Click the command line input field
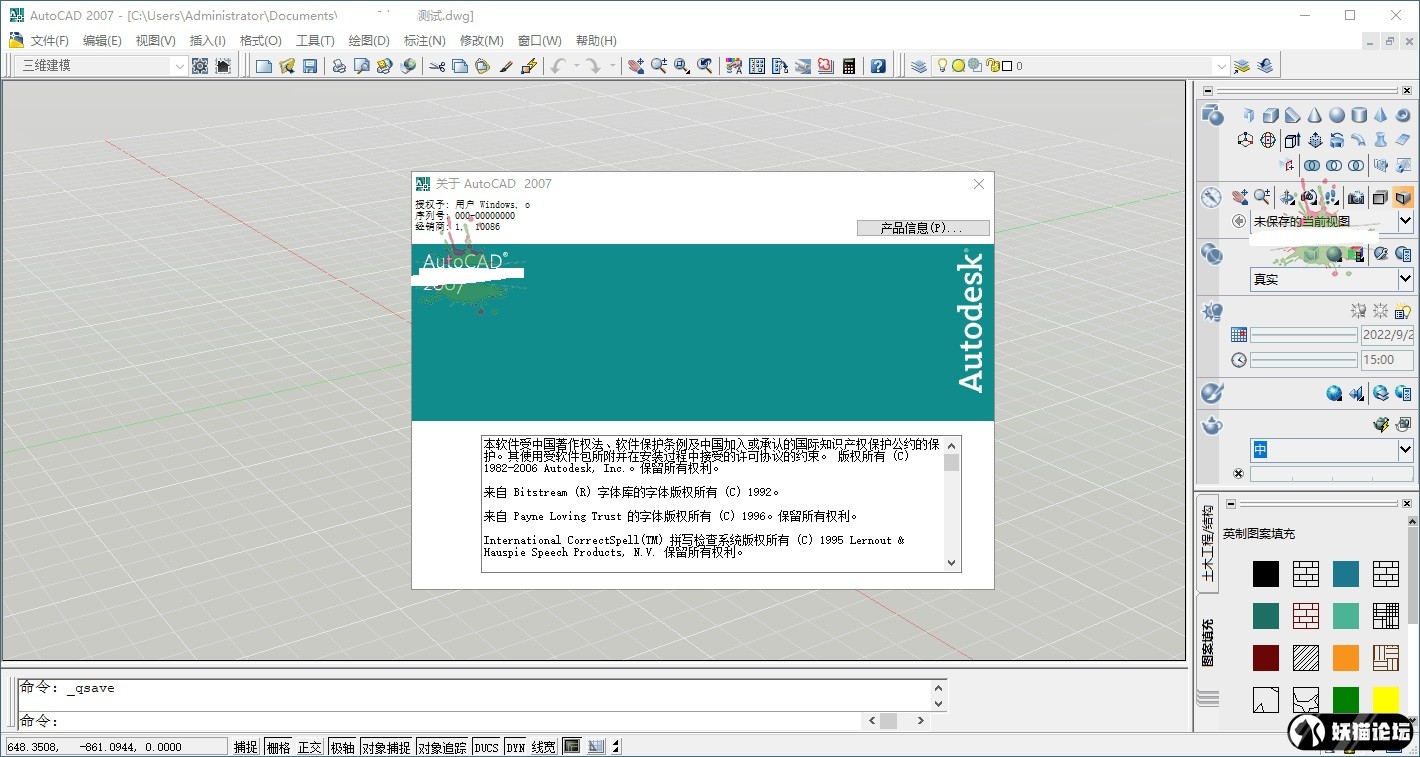Image resolution: width=1420 pixels, height=757 pixels. coord(440,721)
